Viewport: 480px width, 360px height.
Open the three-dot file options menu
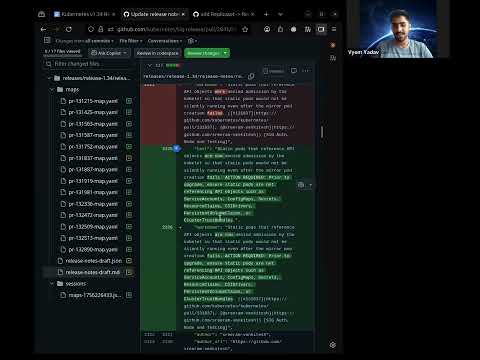(x=306, y=71)
